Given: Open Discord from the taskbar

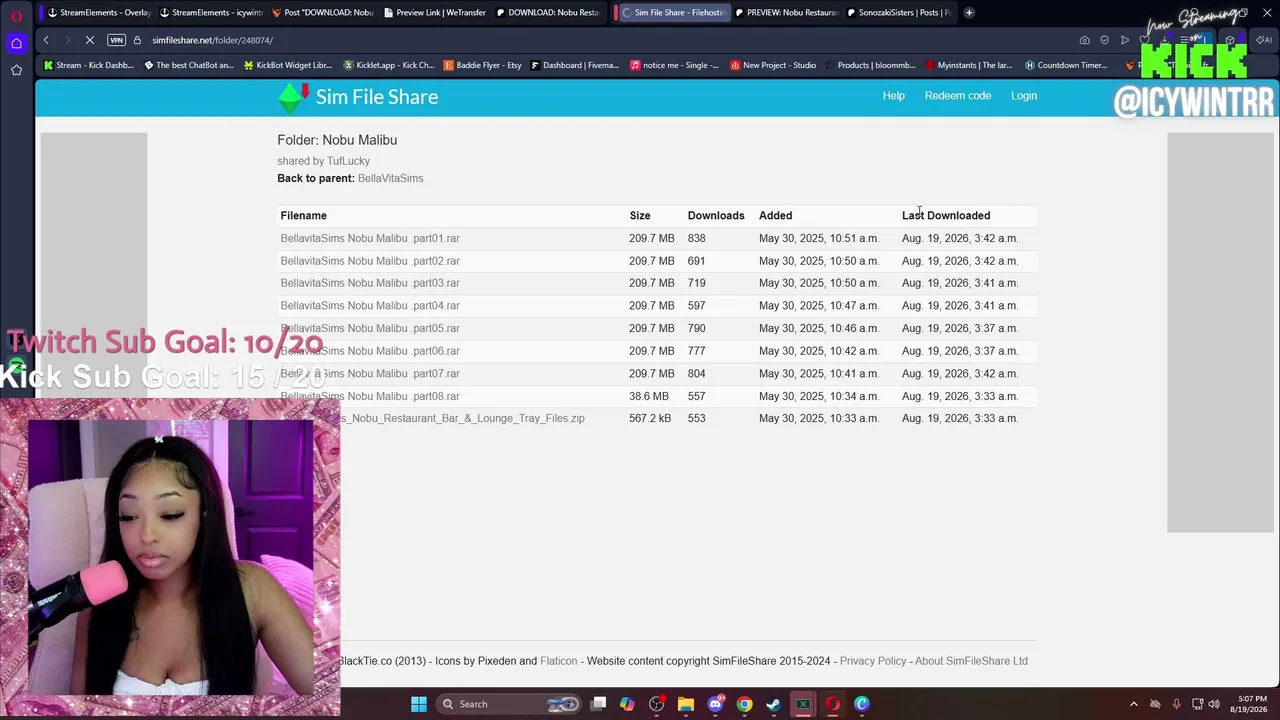Looking at the screenshot, I should (715, 704).
